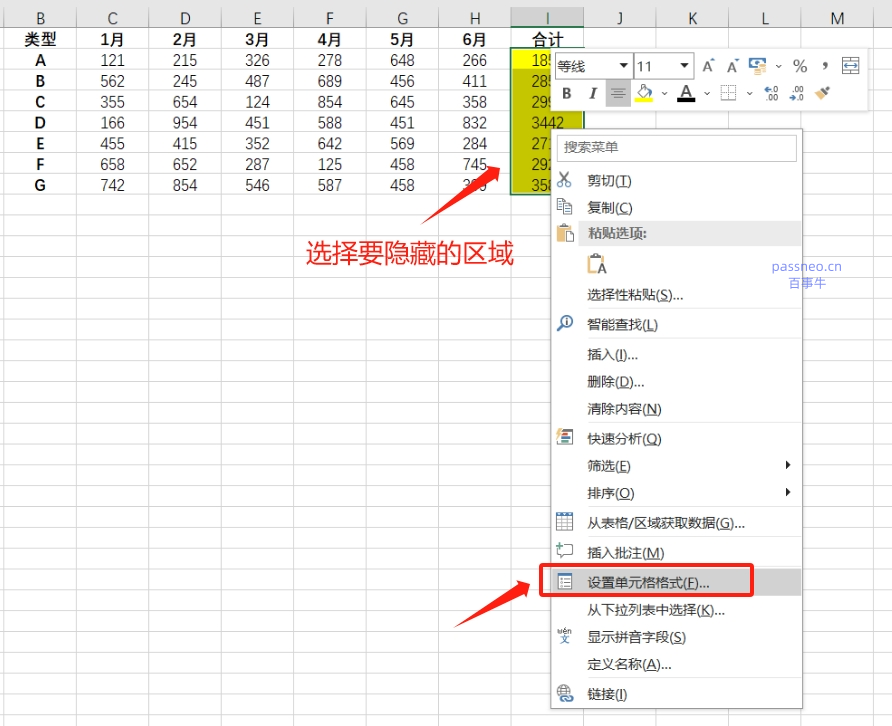Click cell containing 954 in row D
Image resolution: width=892 pixels, height=726 pixels.
click(x=185, y=122)
